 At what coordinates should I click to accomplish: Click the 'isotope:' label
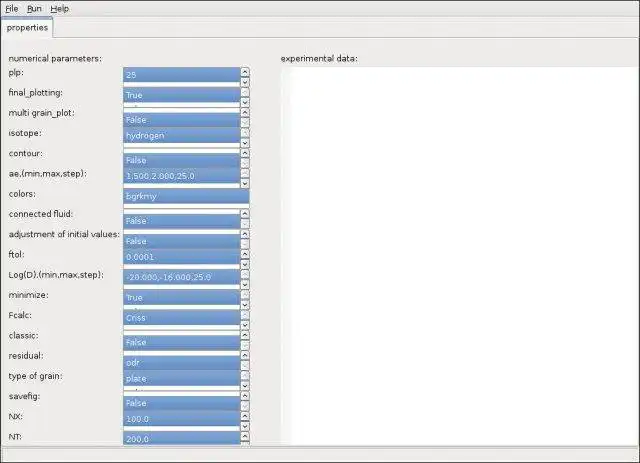pyautogui.click(x=25, y=133)
